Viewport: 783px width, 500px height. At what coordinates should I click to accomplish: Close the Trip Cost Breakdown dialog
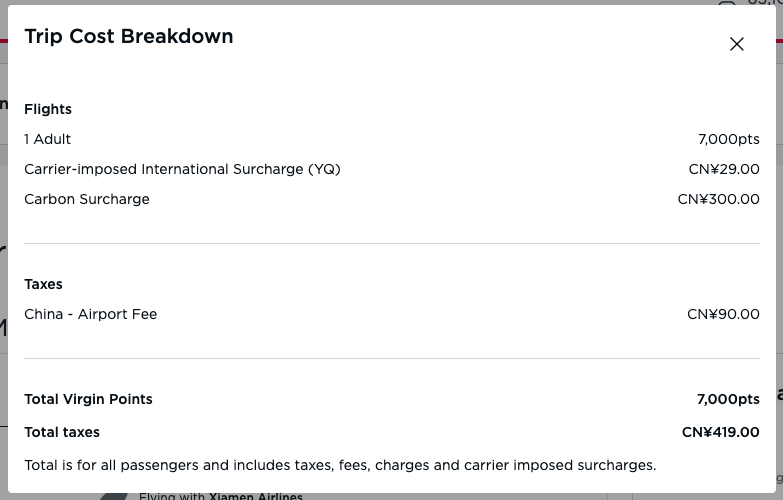[x=737, y=44]
